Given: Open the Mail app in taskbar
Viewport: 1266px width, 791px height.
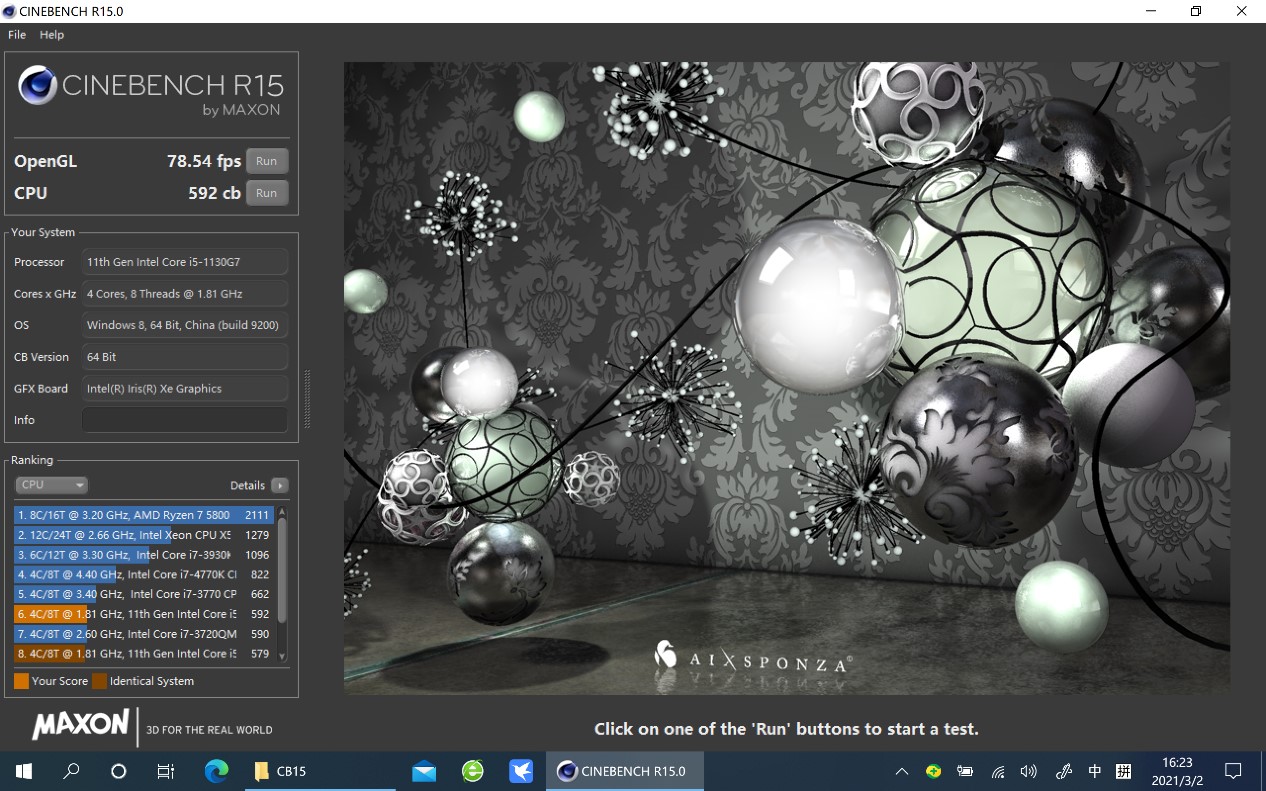Looking at the screenshot, I should pyautogui.click(x=424, y=771).
